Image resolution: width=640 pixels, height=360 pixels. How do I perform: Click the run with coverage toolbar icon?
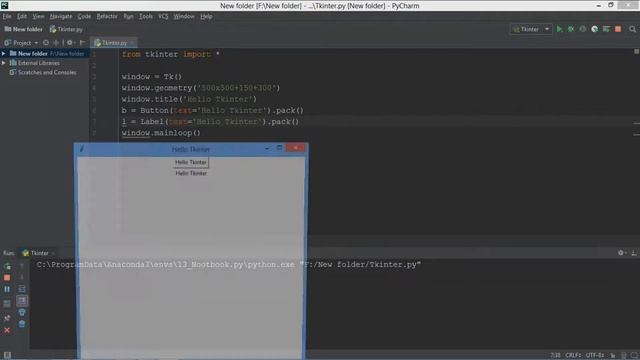pos(583,29)
